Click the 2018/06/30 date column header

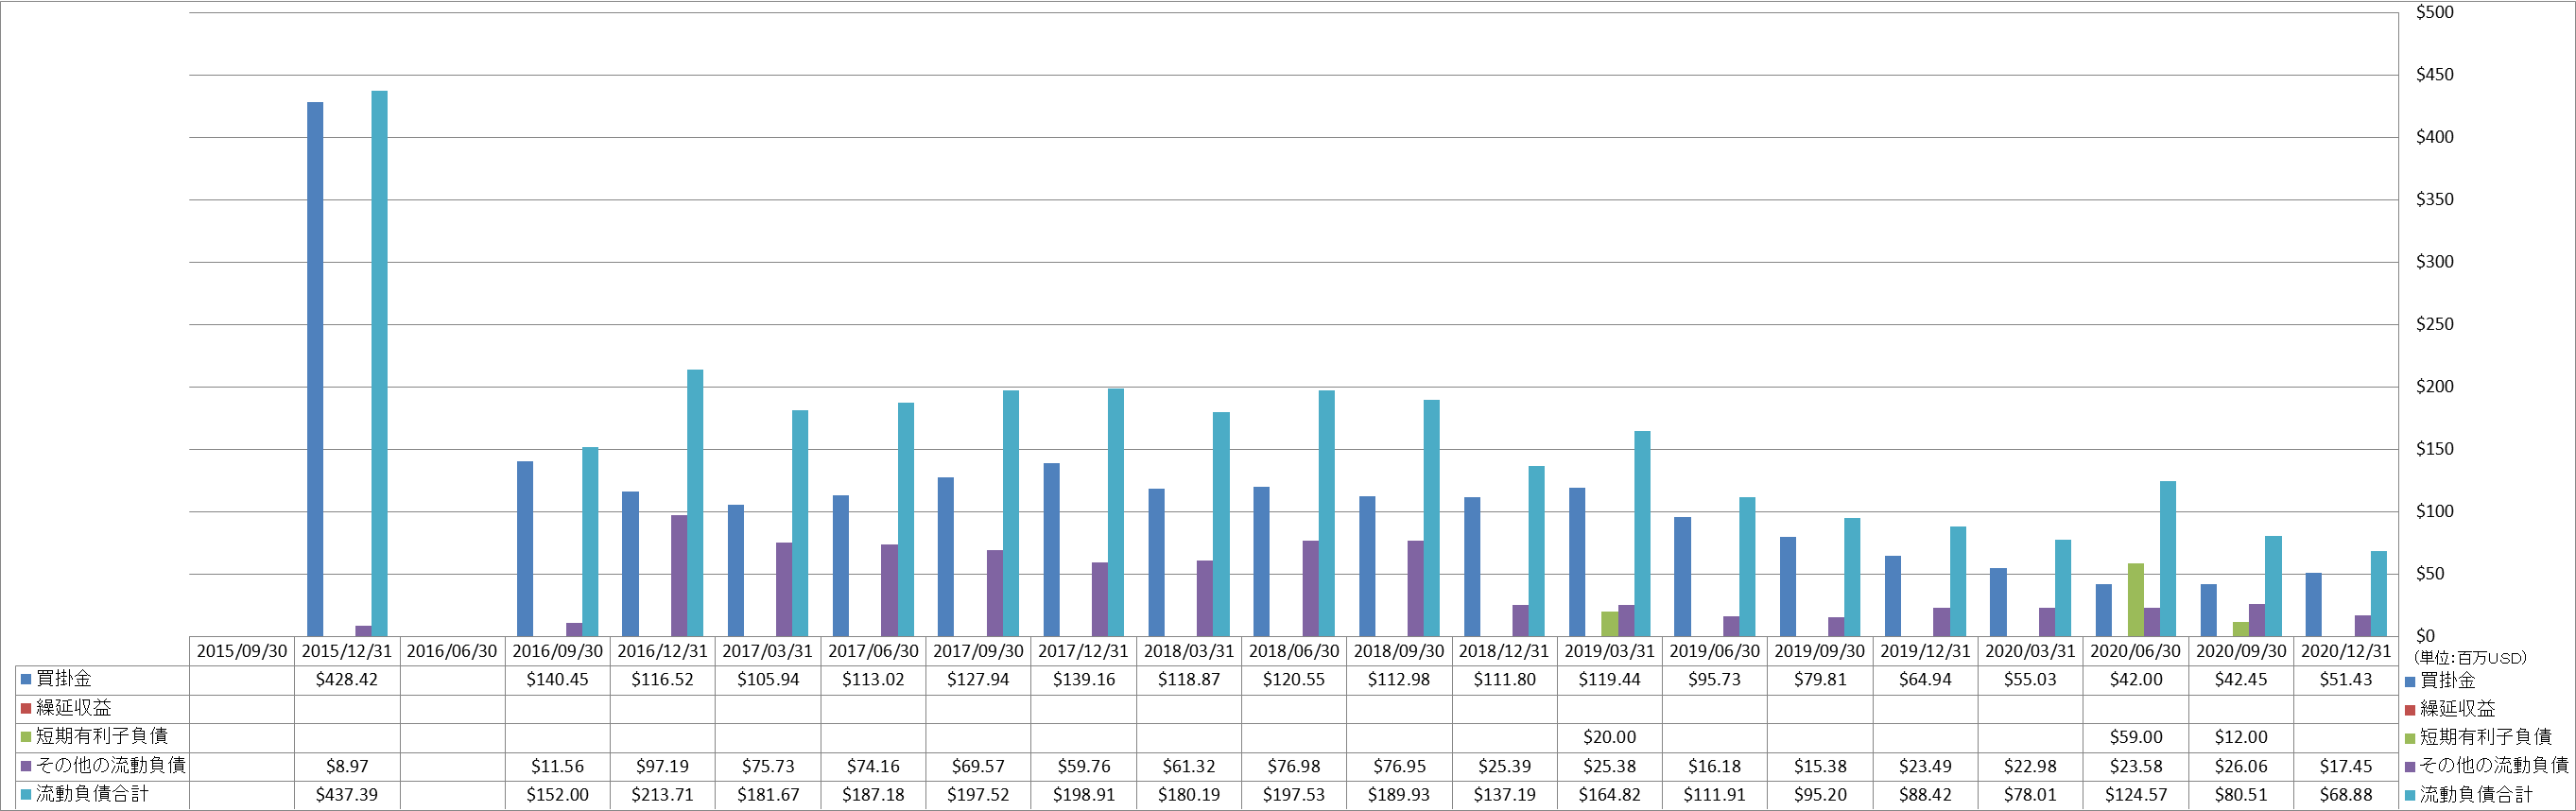click(x=1294, y=651)
